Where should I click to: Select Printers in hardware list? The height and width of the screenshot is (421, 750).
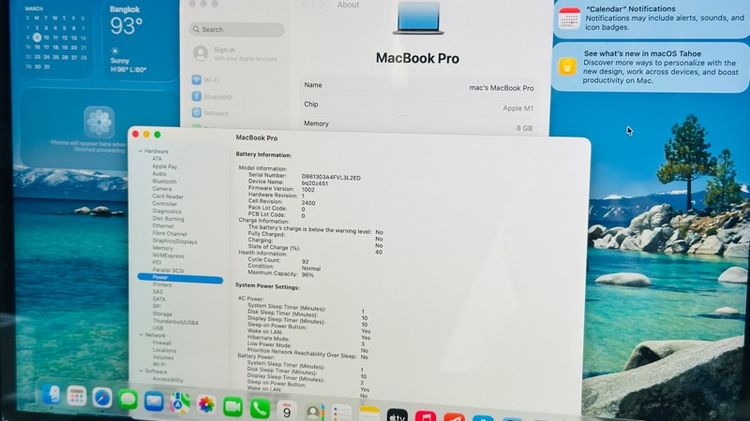click(162, 284)
